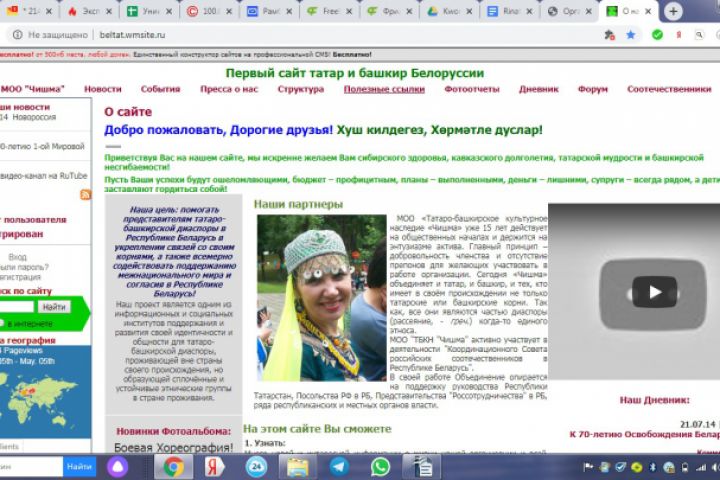This screenshot has width=720, height=480.
Task: Open the Соотечественники menu item
Action: 669,89
